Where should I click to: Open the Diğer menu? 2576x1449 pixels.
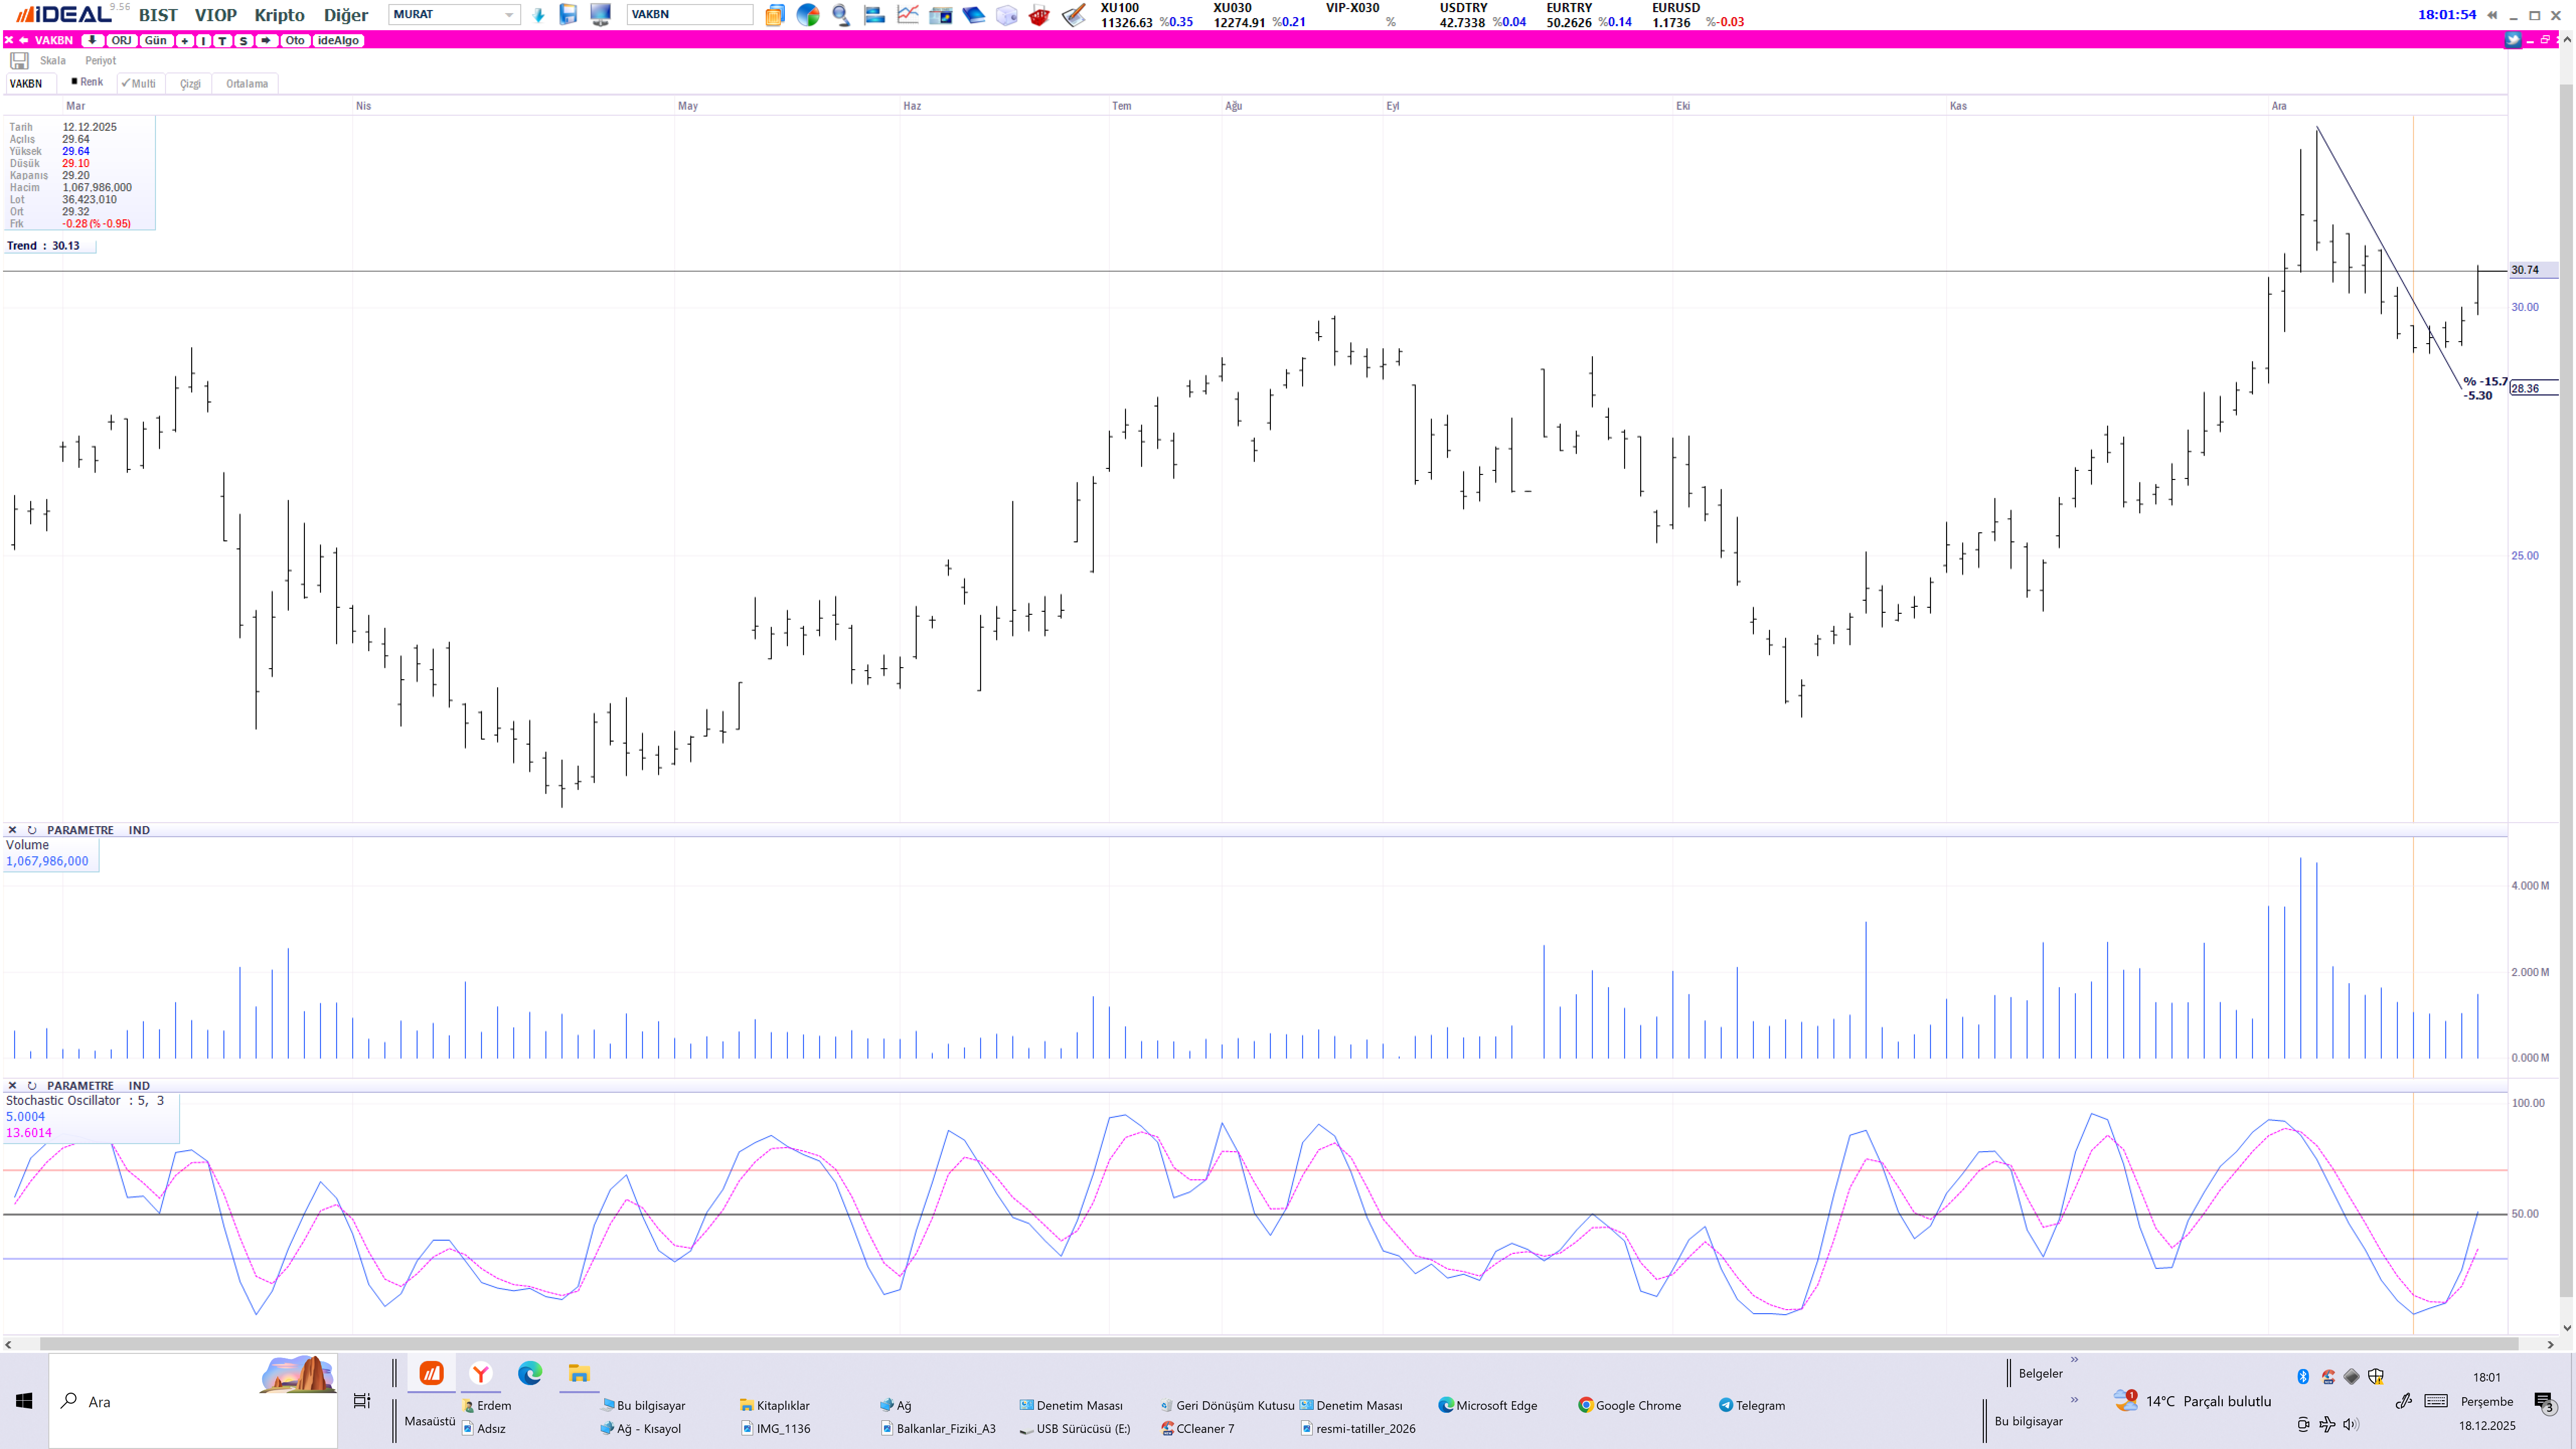(x=346, y=15)
